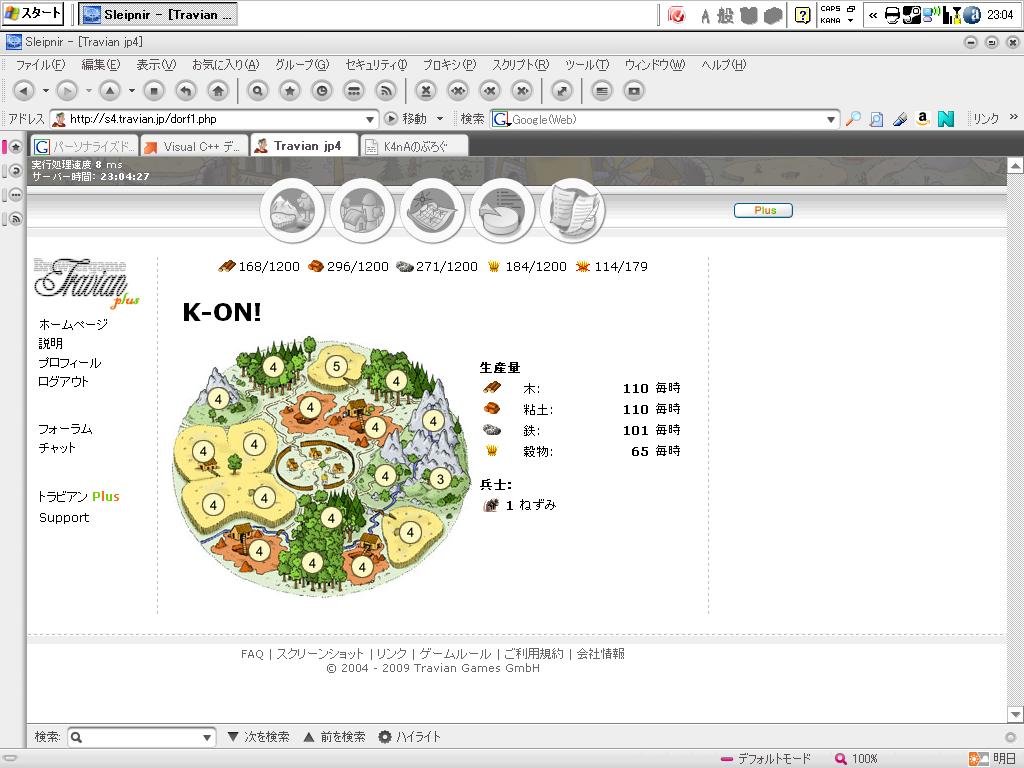The image size is (1024, 768).
Task: Open the village center on the map
Action: [x=316, y=463]
